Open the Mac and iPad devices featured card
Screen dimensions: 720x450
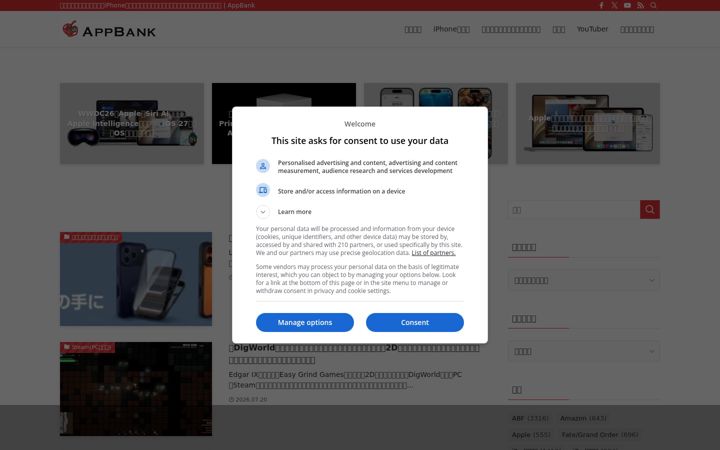coord(588,123)
